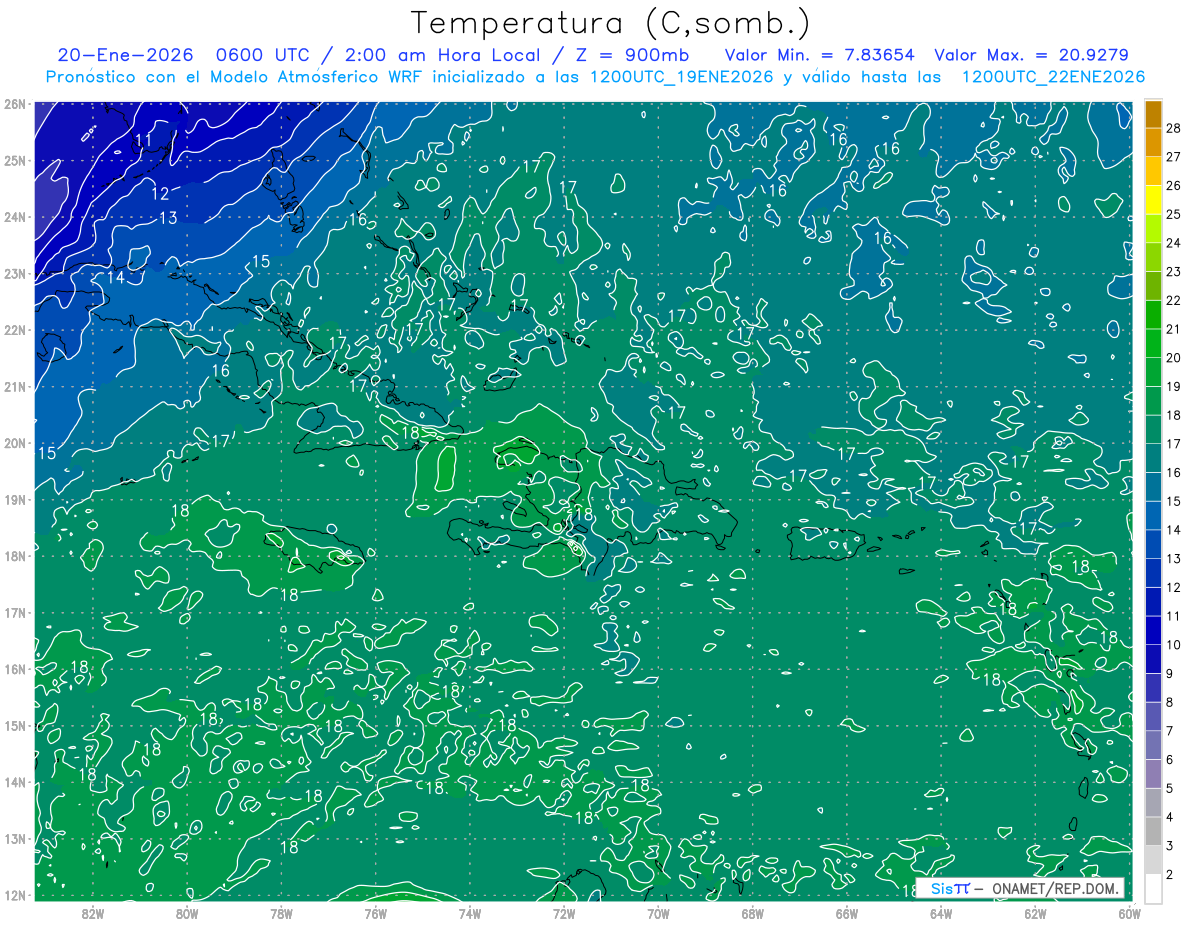Screen dimensions: 1200x927
Task: Click the title Temperatura (C,somb.)
Action: pos(610,24)
